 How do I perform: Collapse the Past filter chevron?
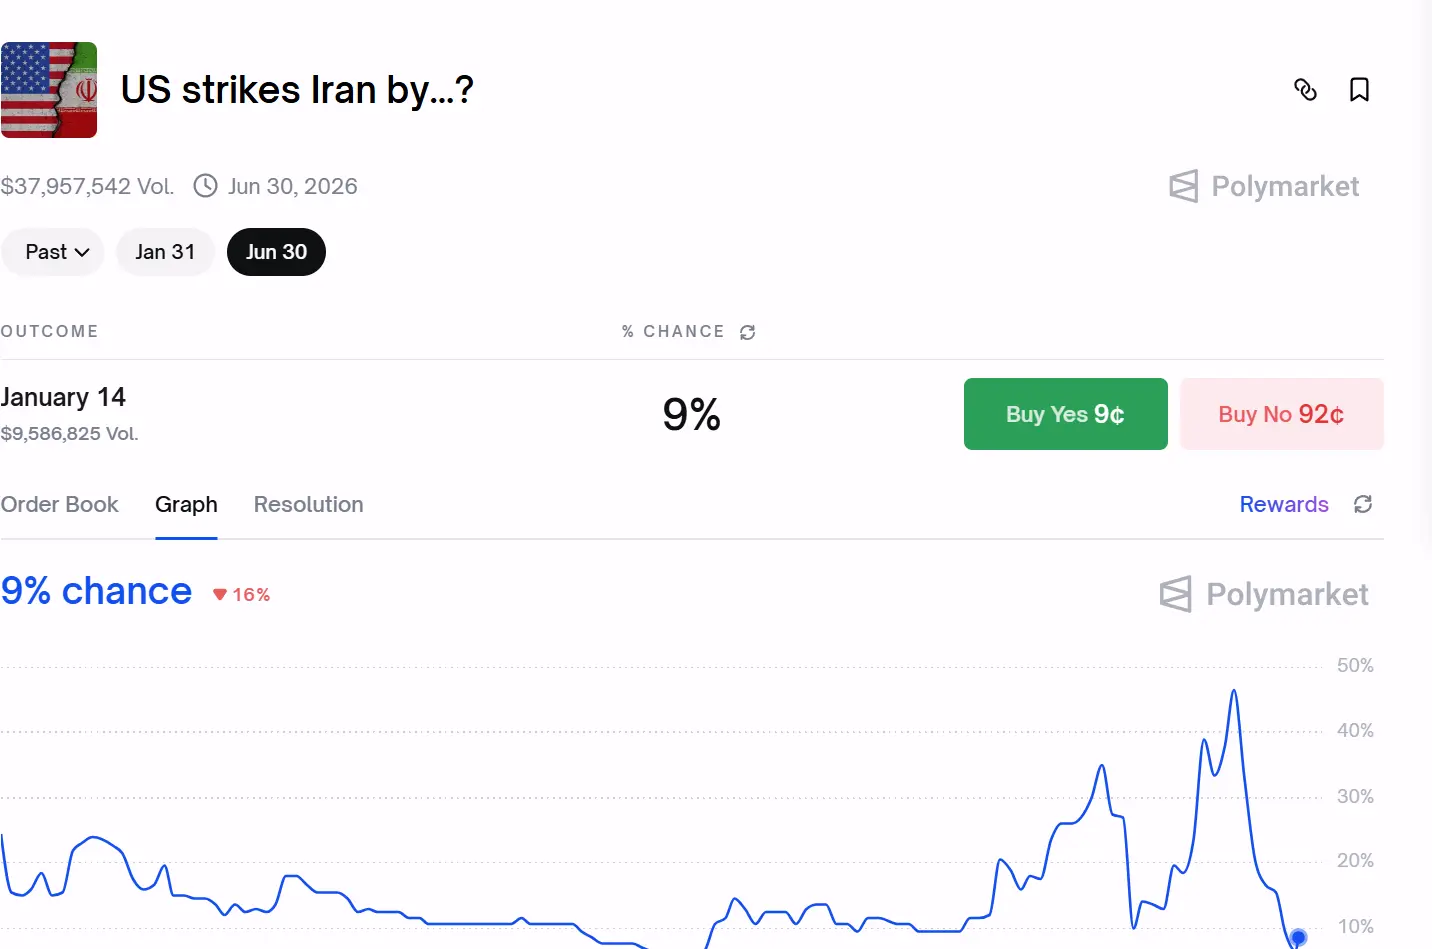(x=84, y=252)
